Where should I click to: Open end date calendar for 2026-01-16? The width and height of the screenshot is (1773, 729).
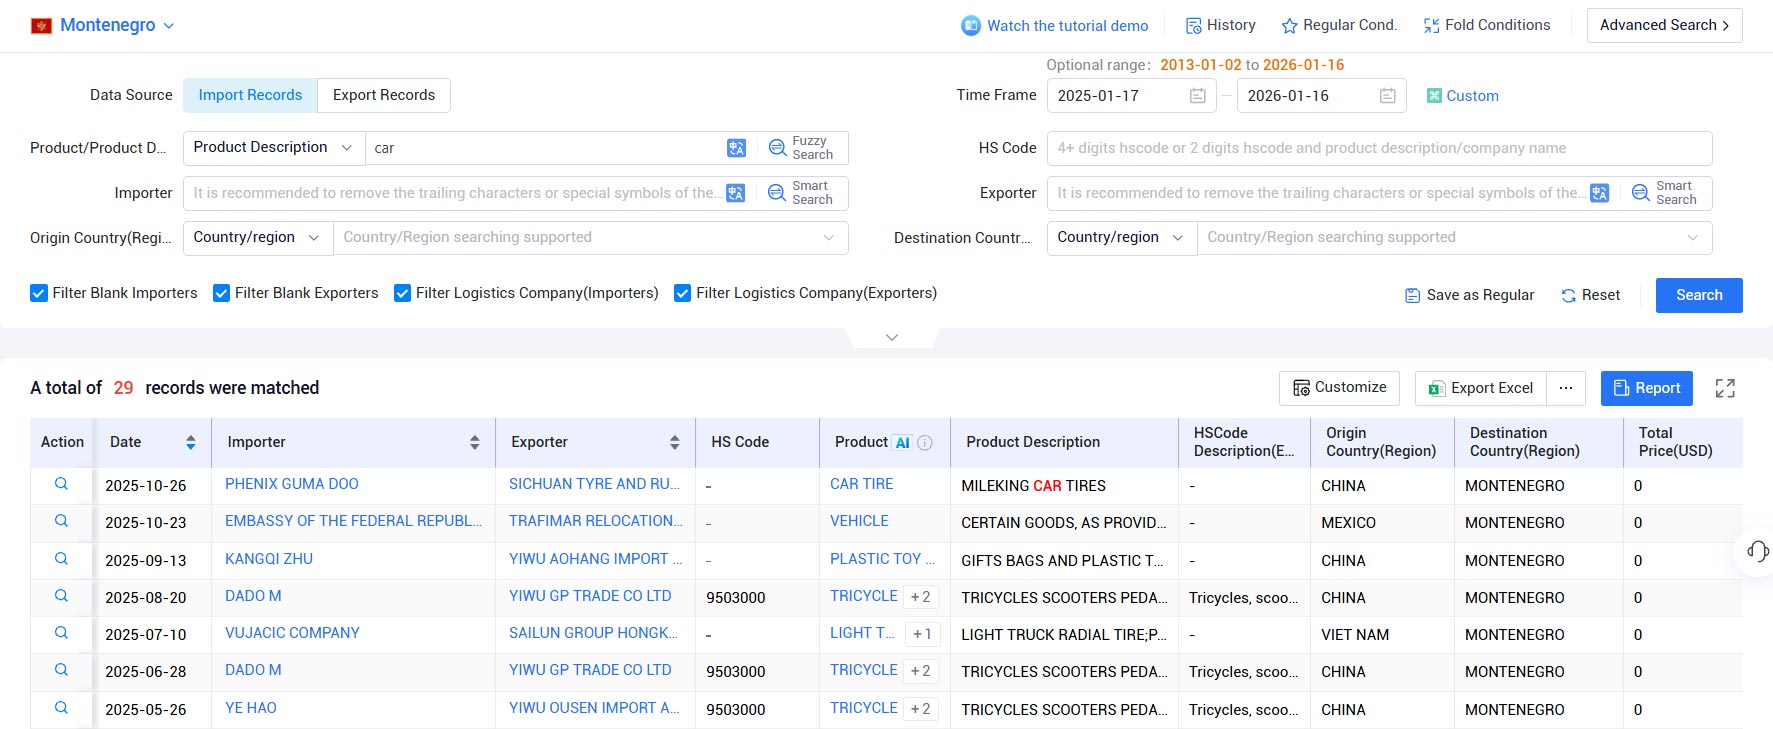(1387, 96)
